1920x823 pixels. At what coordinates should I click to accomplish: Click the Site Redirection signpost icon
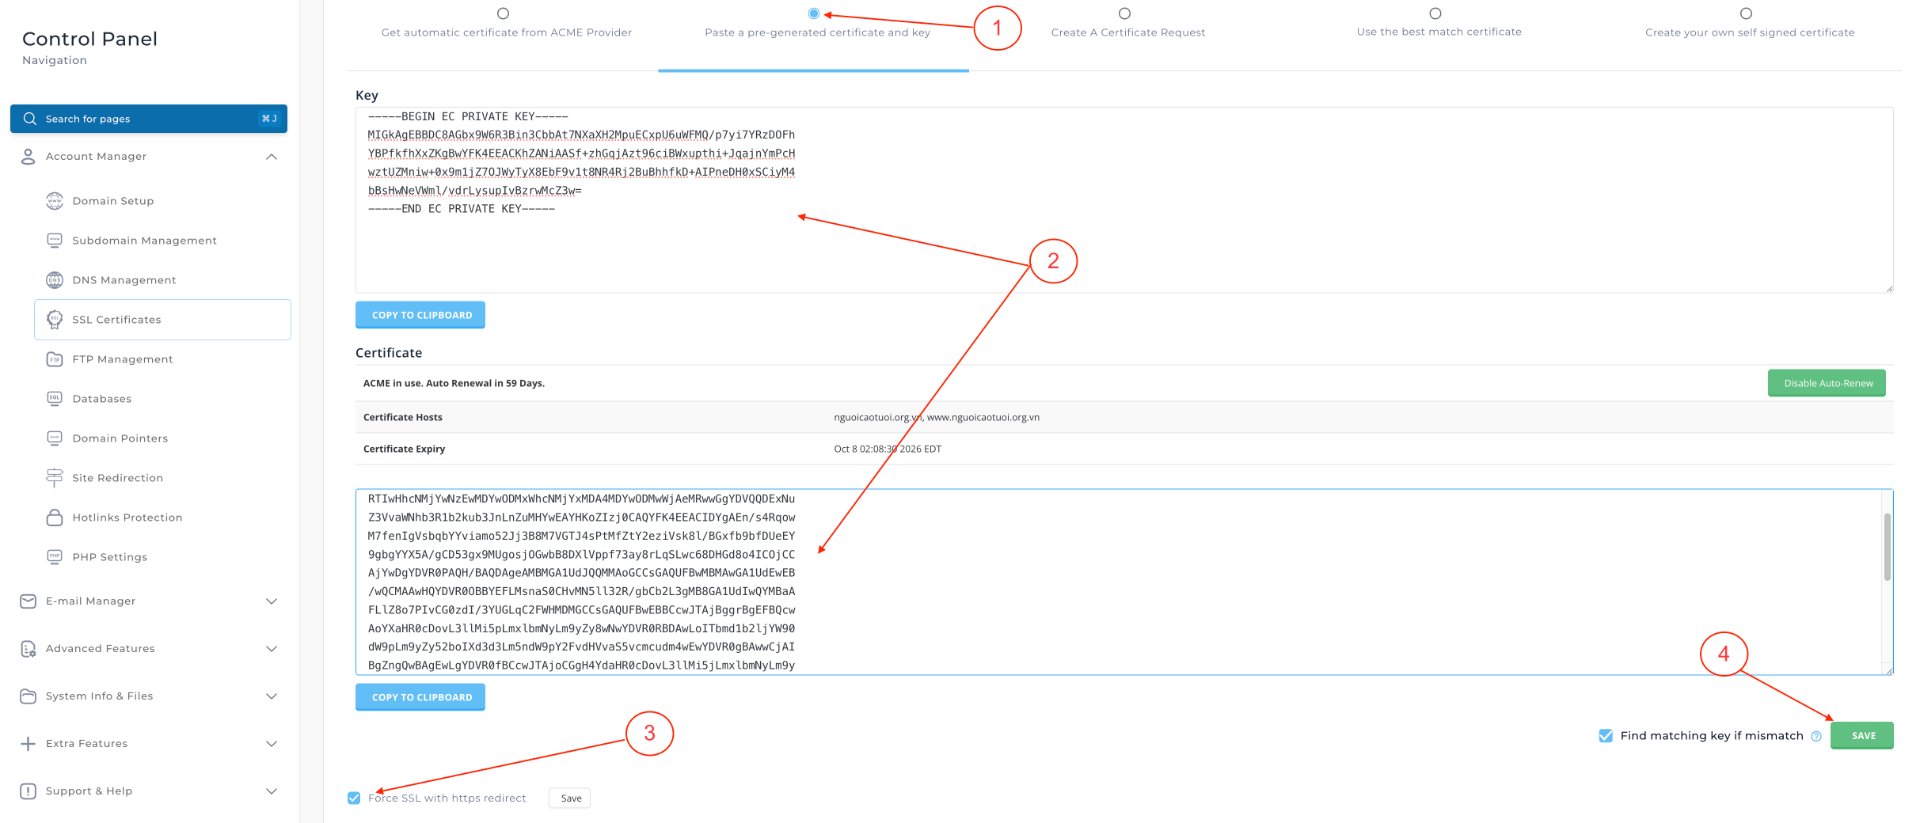[x=55, y=478]
